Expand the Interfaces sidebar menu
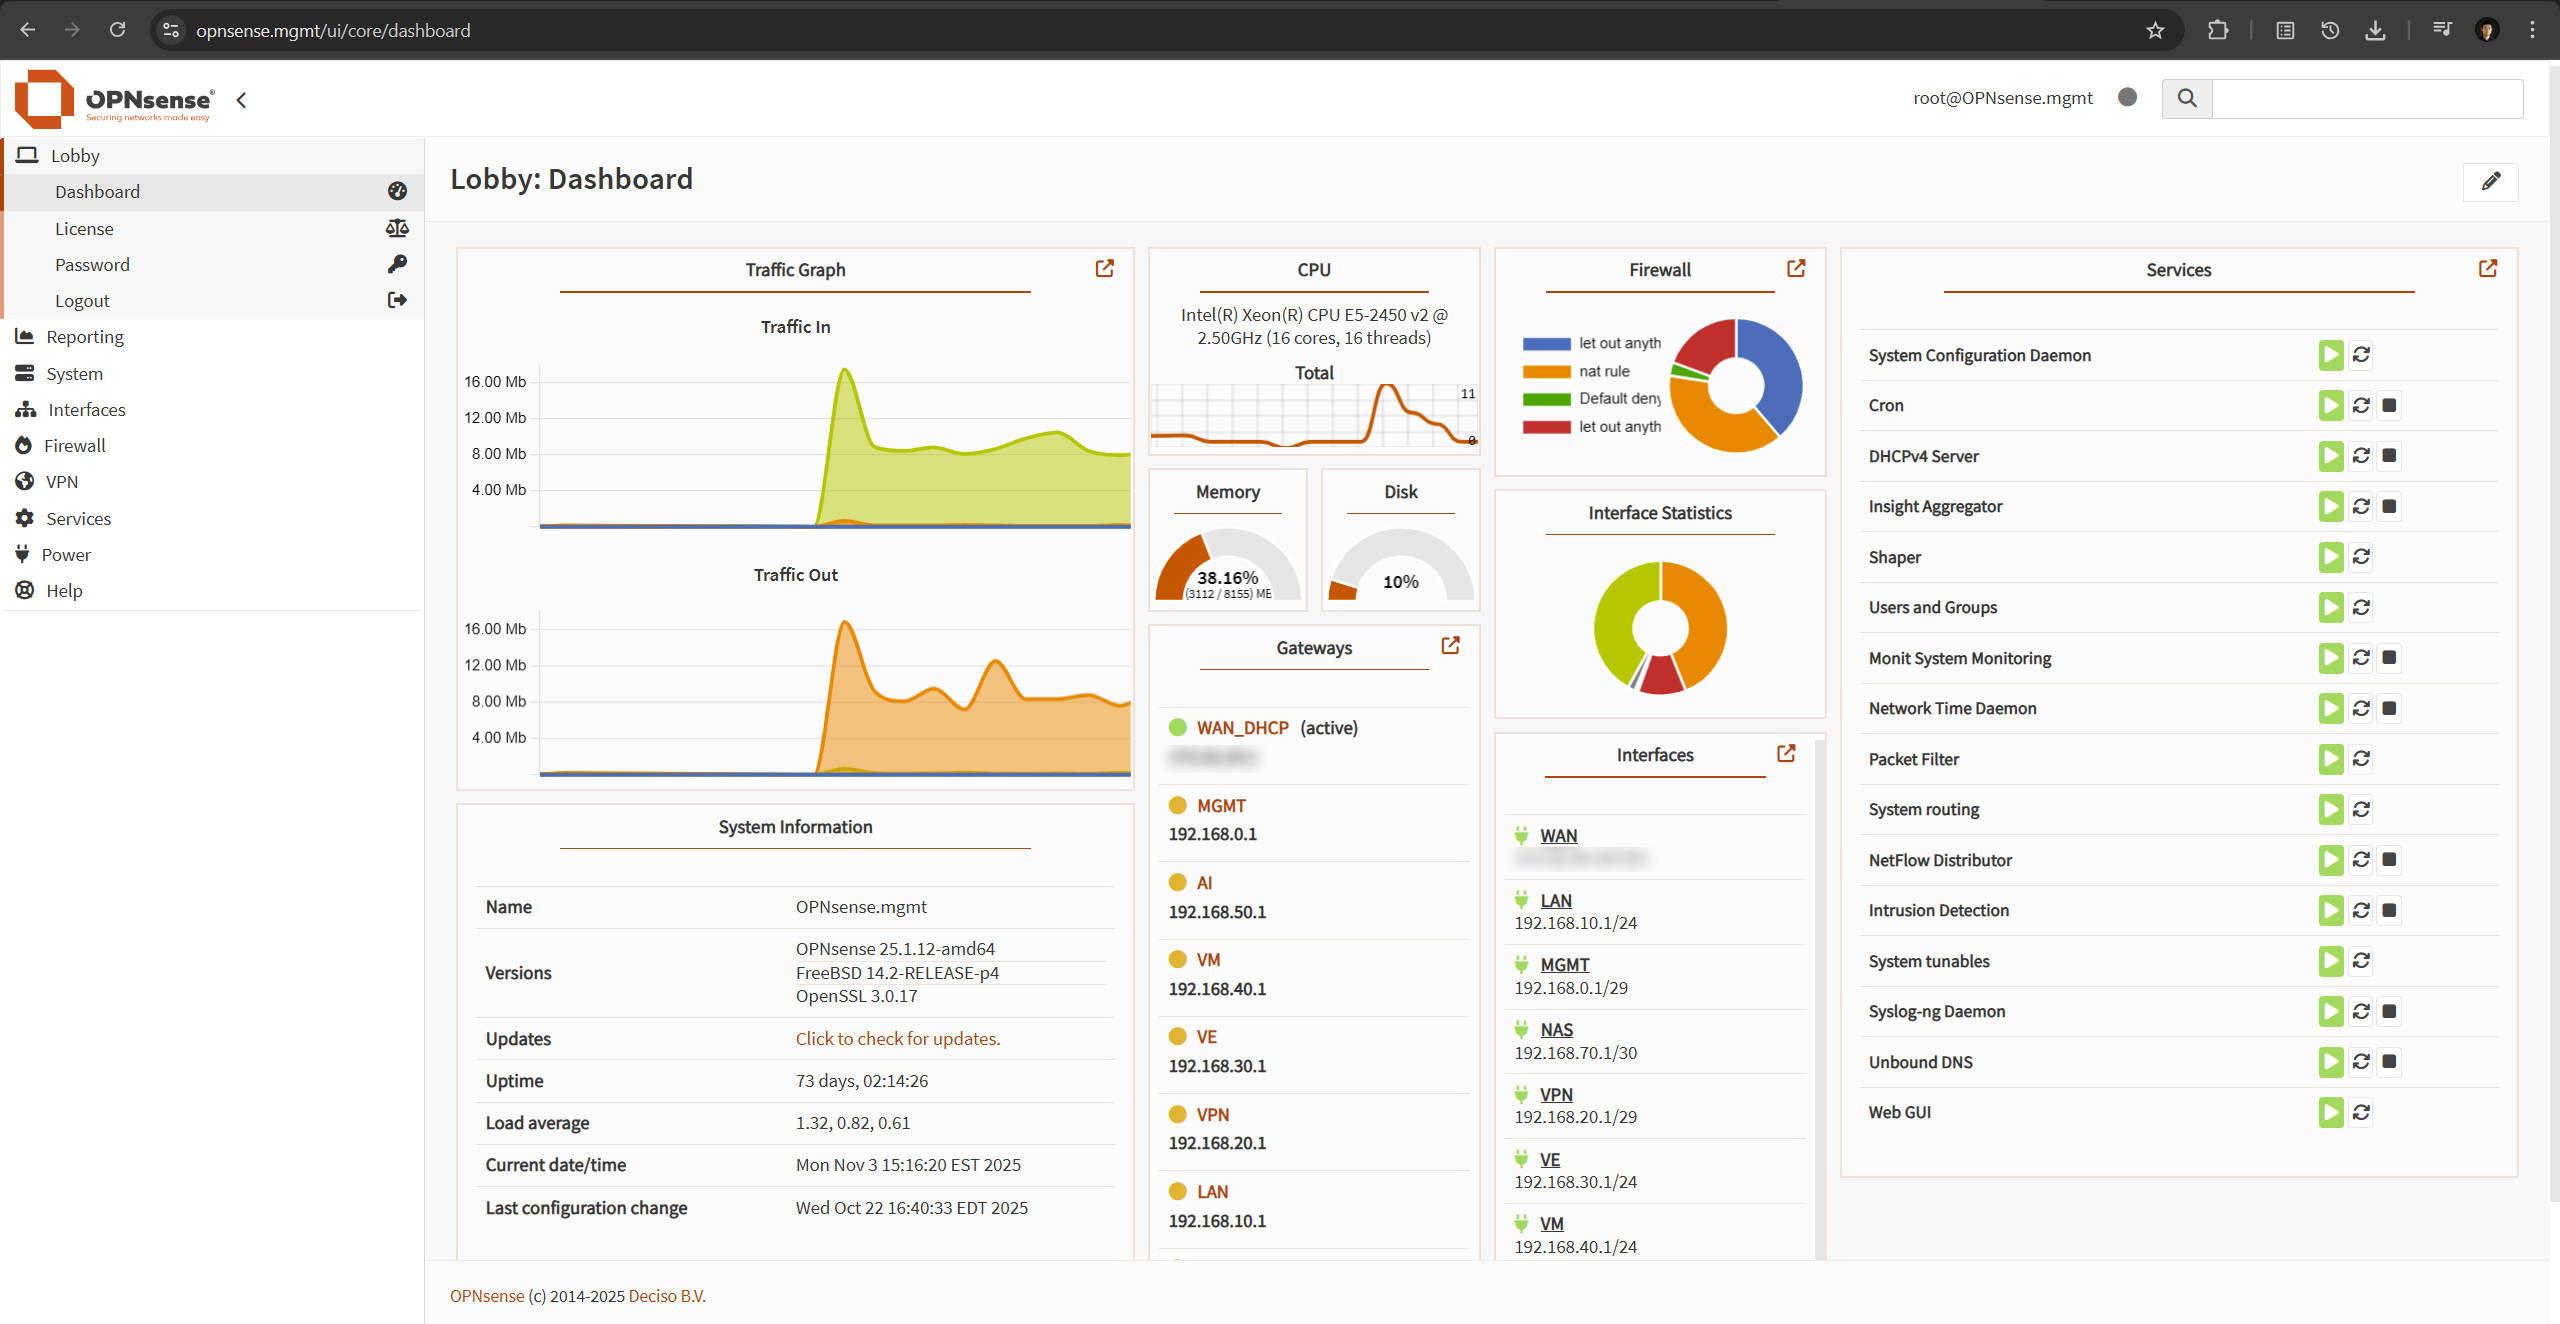The image size is (2560, 1324). 86,410
